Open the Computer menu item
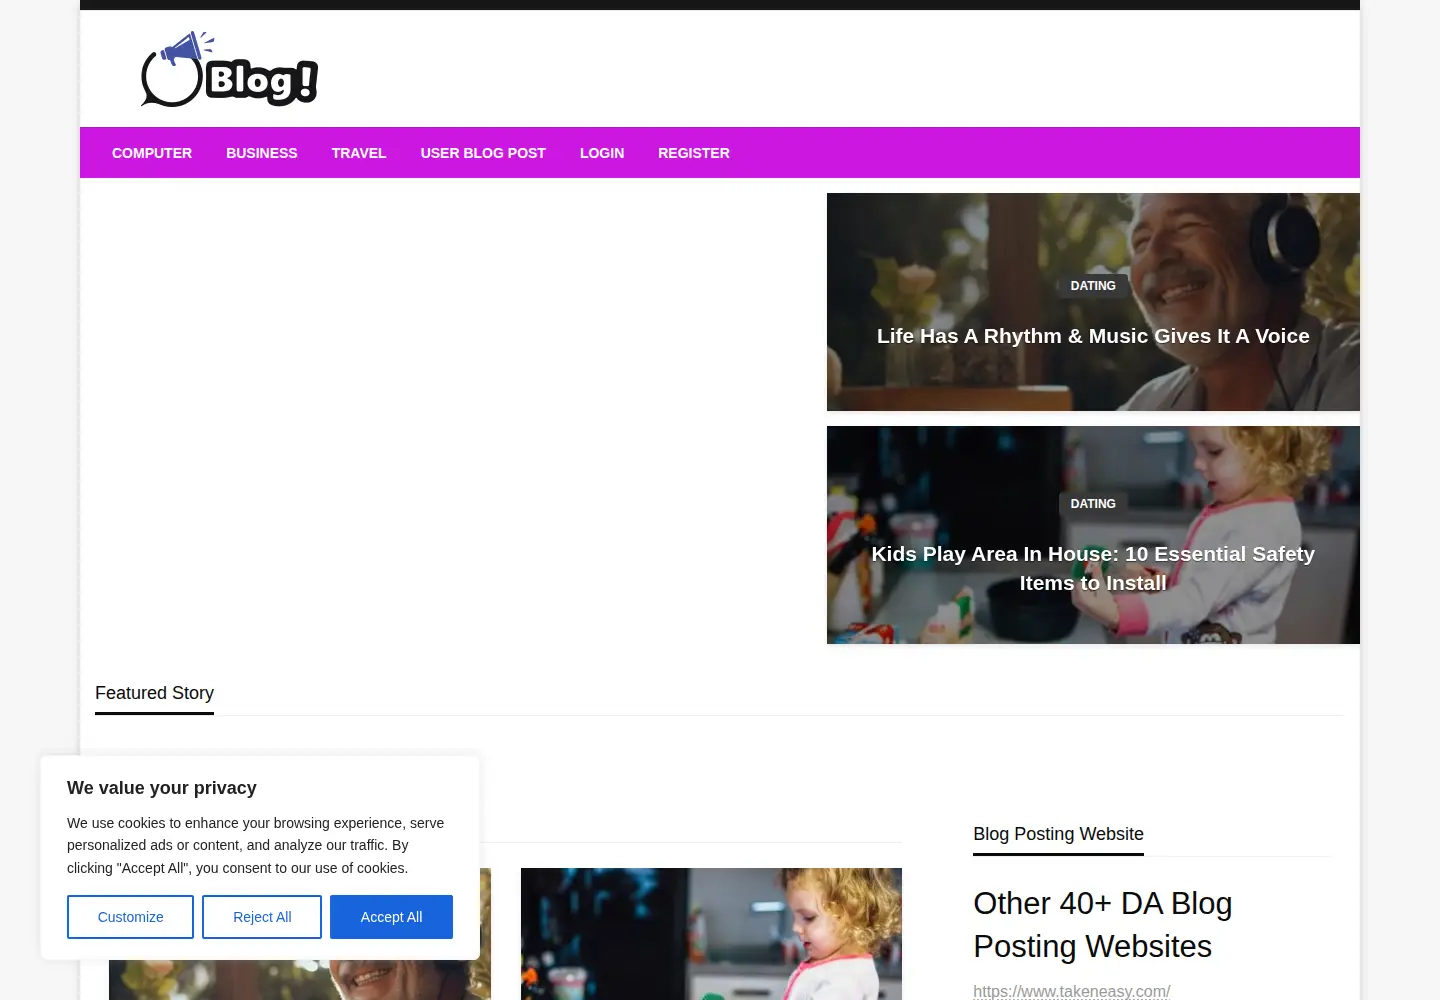1440x1000 pixels. 152,153
